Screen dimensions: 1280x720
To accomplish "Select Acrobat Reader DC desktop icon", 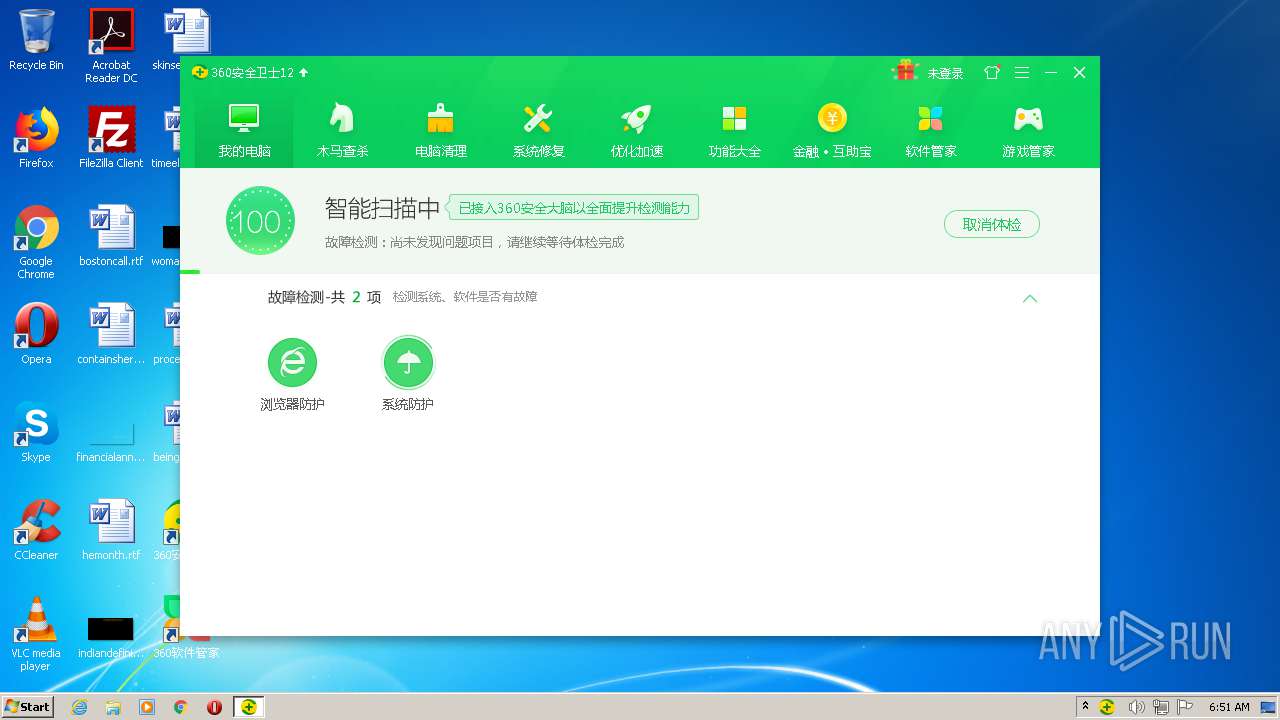I will (x=111, y=45).
